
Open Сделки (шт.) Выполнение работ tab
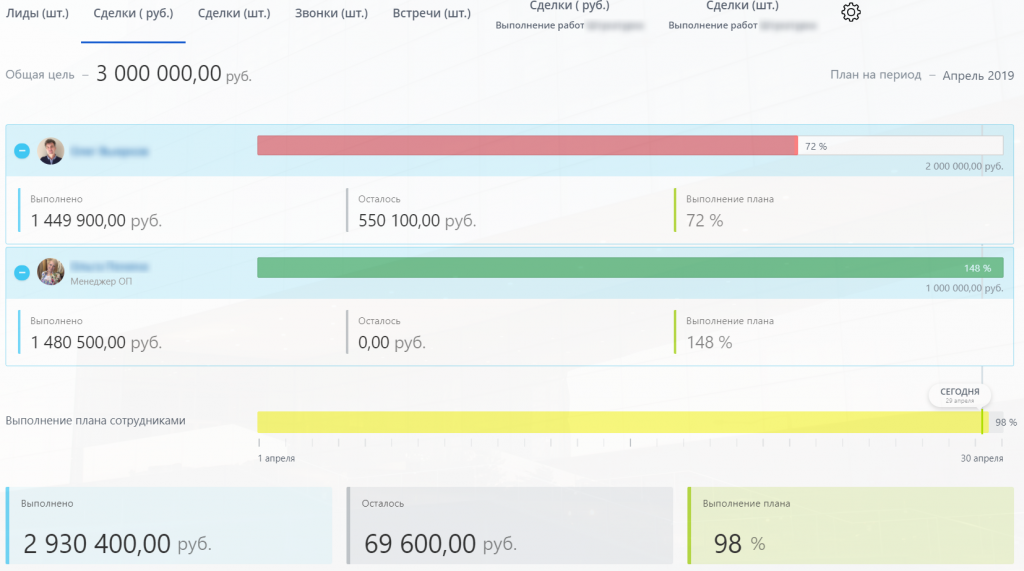point(743,15)
